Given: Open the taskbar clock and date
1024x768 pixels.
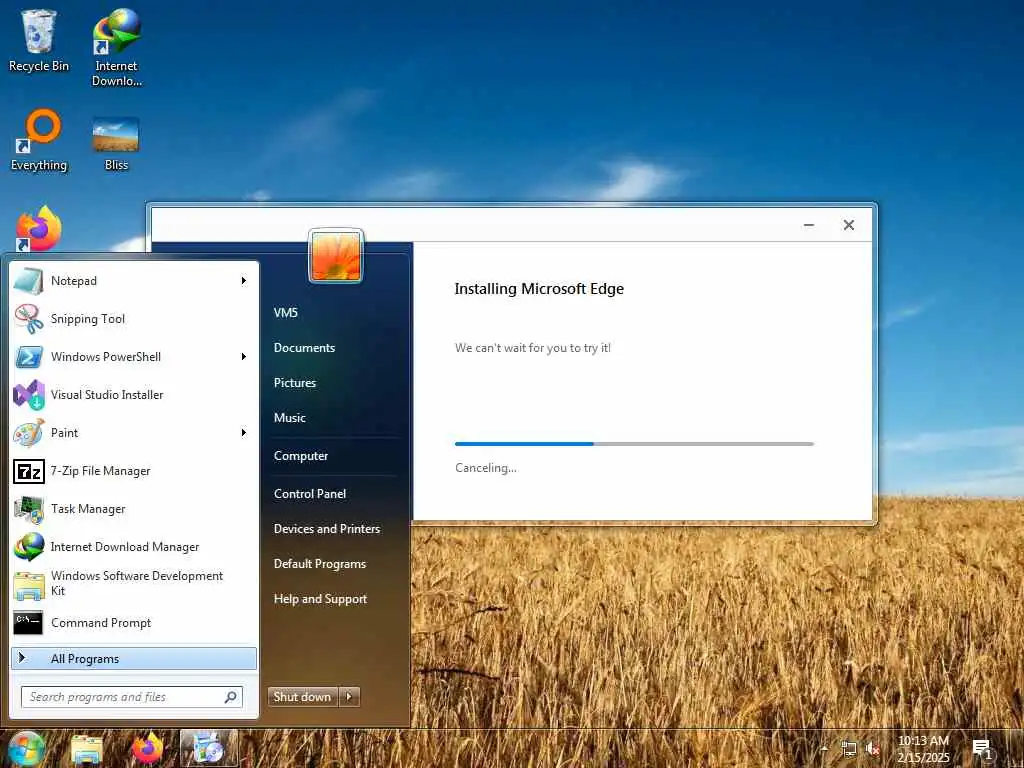Looking at the screenshot, I should point(923,749).
